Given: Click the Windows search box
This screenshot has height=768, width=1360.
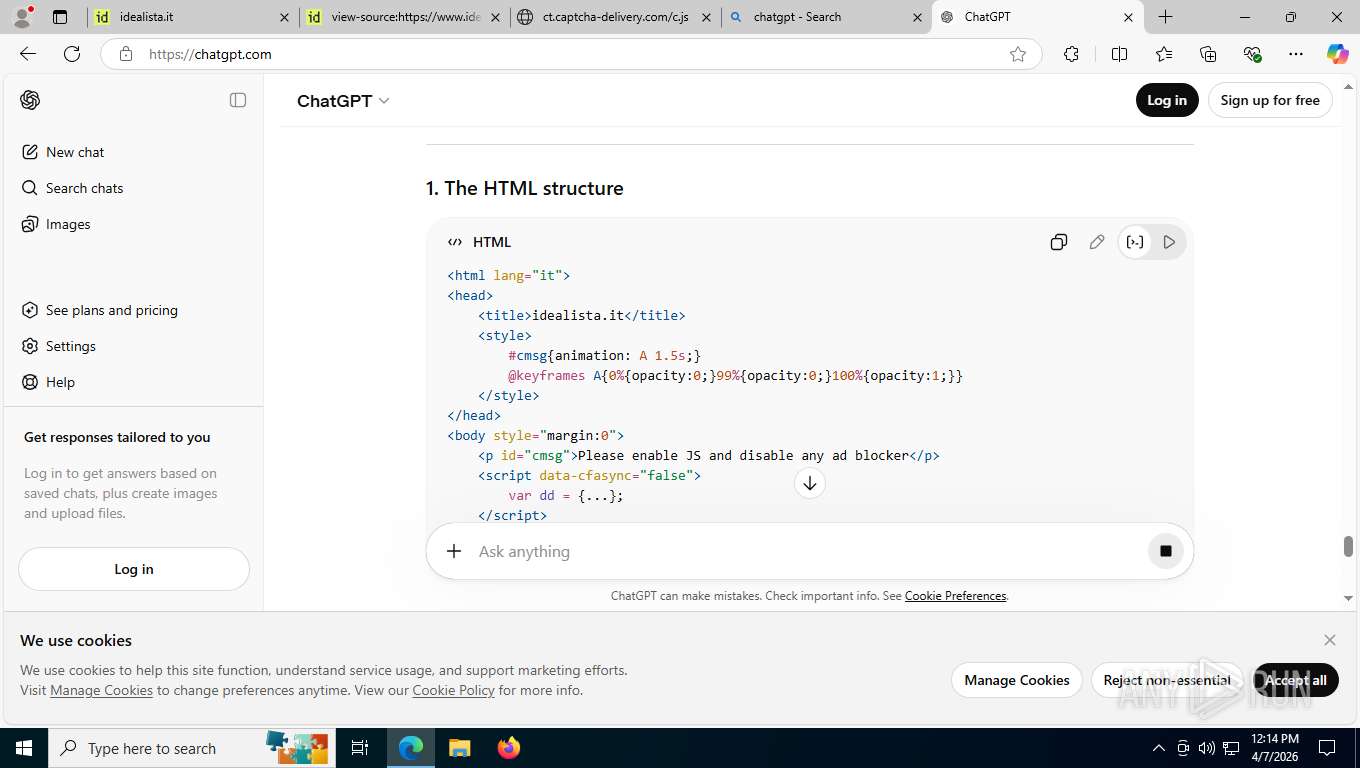Looking at the screenshot, I should click(x=190, y=748).
